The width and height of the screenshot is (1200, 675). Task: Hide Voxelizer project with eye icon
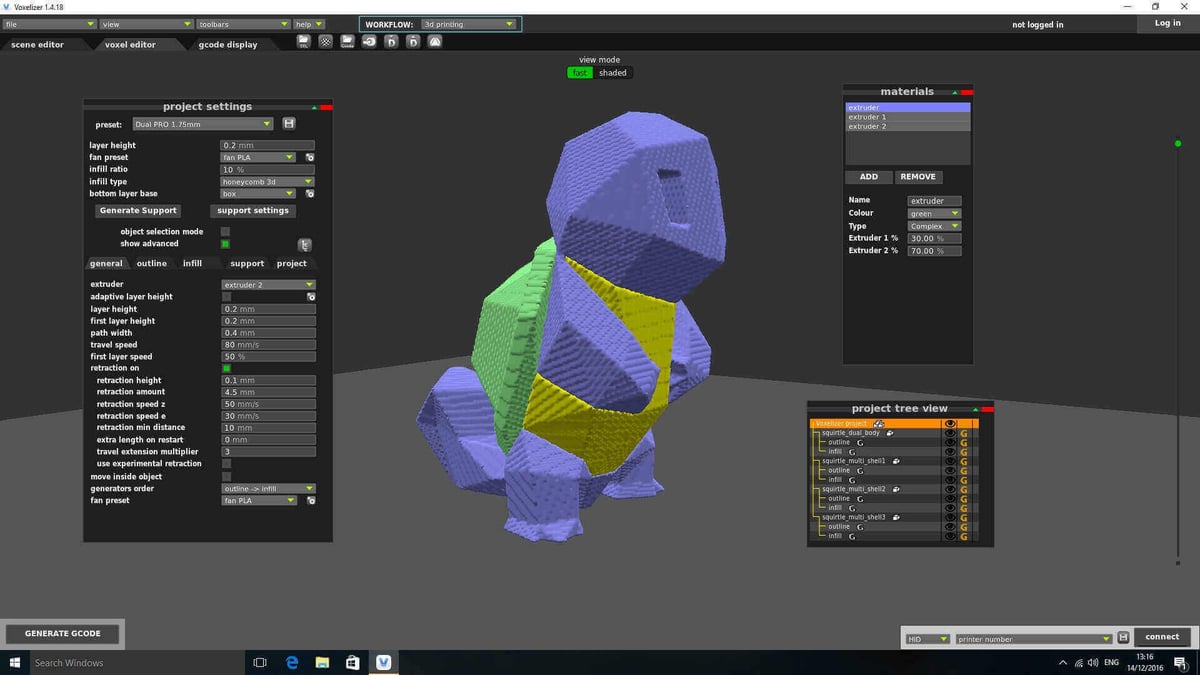click(x=949, y=424)
